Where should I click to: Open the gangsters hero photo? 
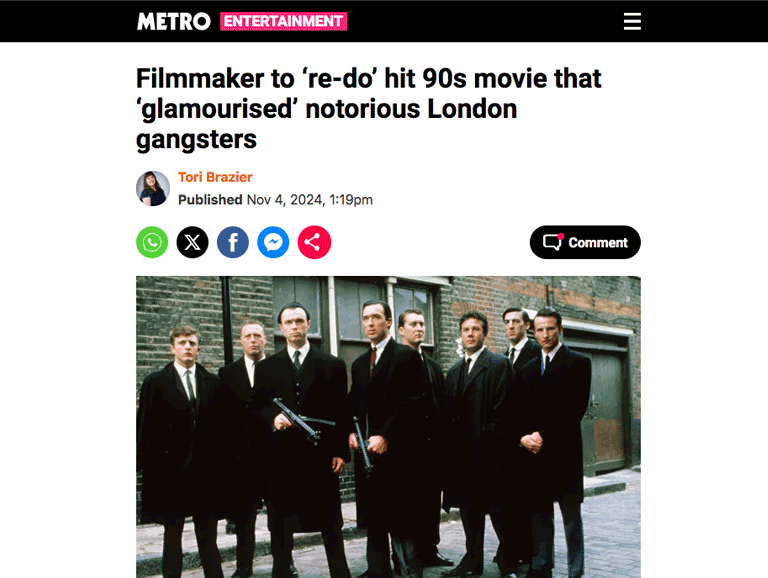(388, 427)
